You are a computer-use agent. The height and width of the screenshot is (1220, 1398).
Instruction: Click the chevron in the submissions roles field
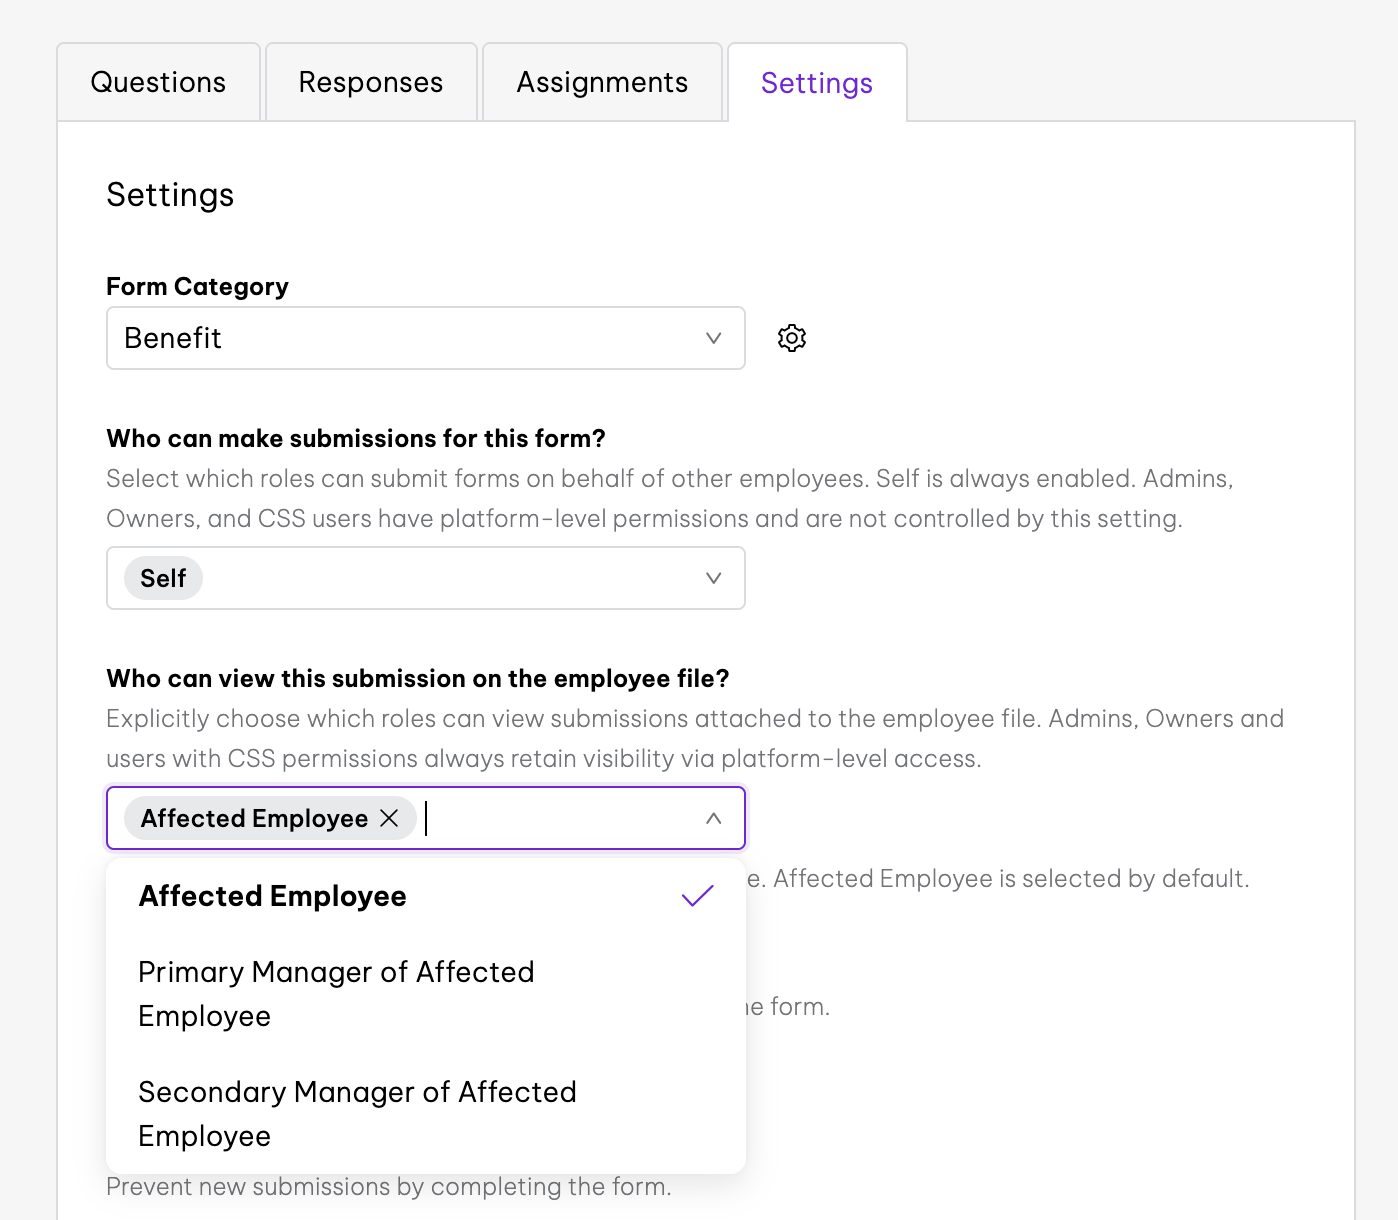[x=713, y=578]
